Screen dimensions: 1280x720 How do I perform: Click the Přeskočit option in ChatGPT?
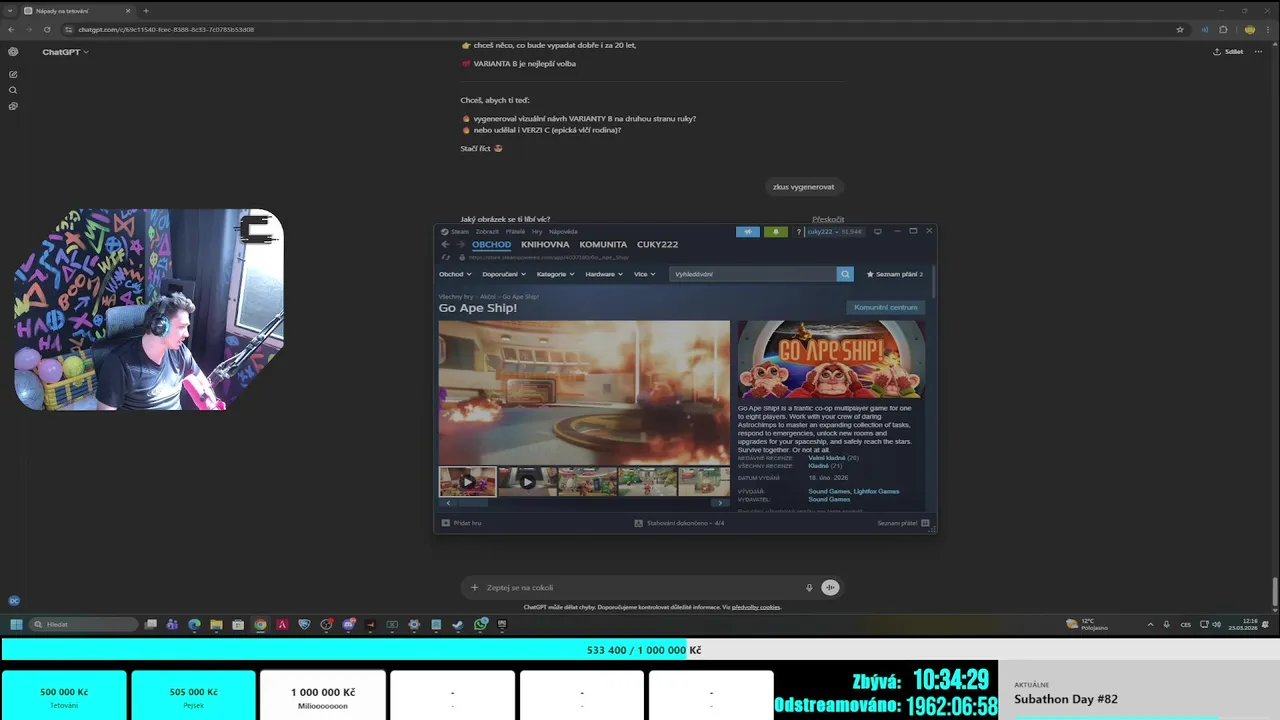pos(828,219)
